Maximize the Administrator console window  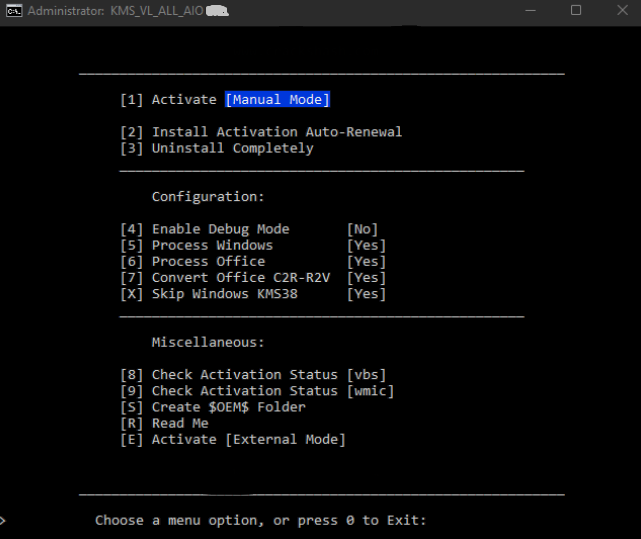tap(575, 10)
